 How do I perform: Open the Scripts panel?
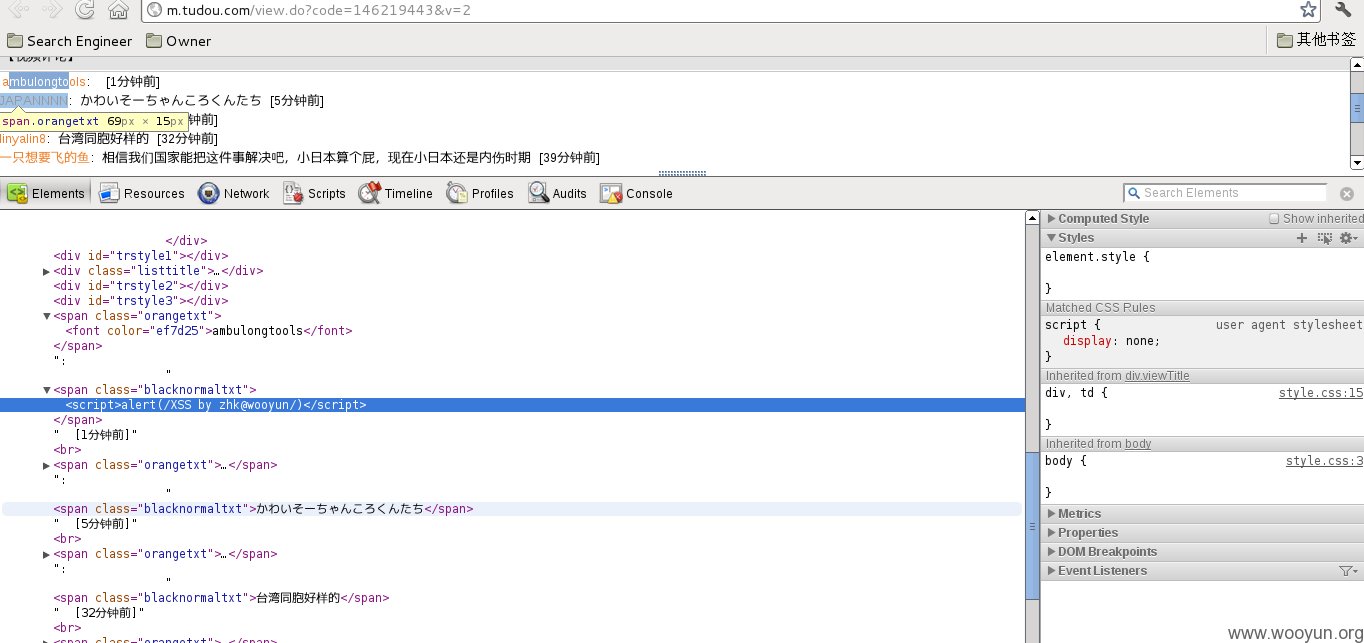coord(314,193)
